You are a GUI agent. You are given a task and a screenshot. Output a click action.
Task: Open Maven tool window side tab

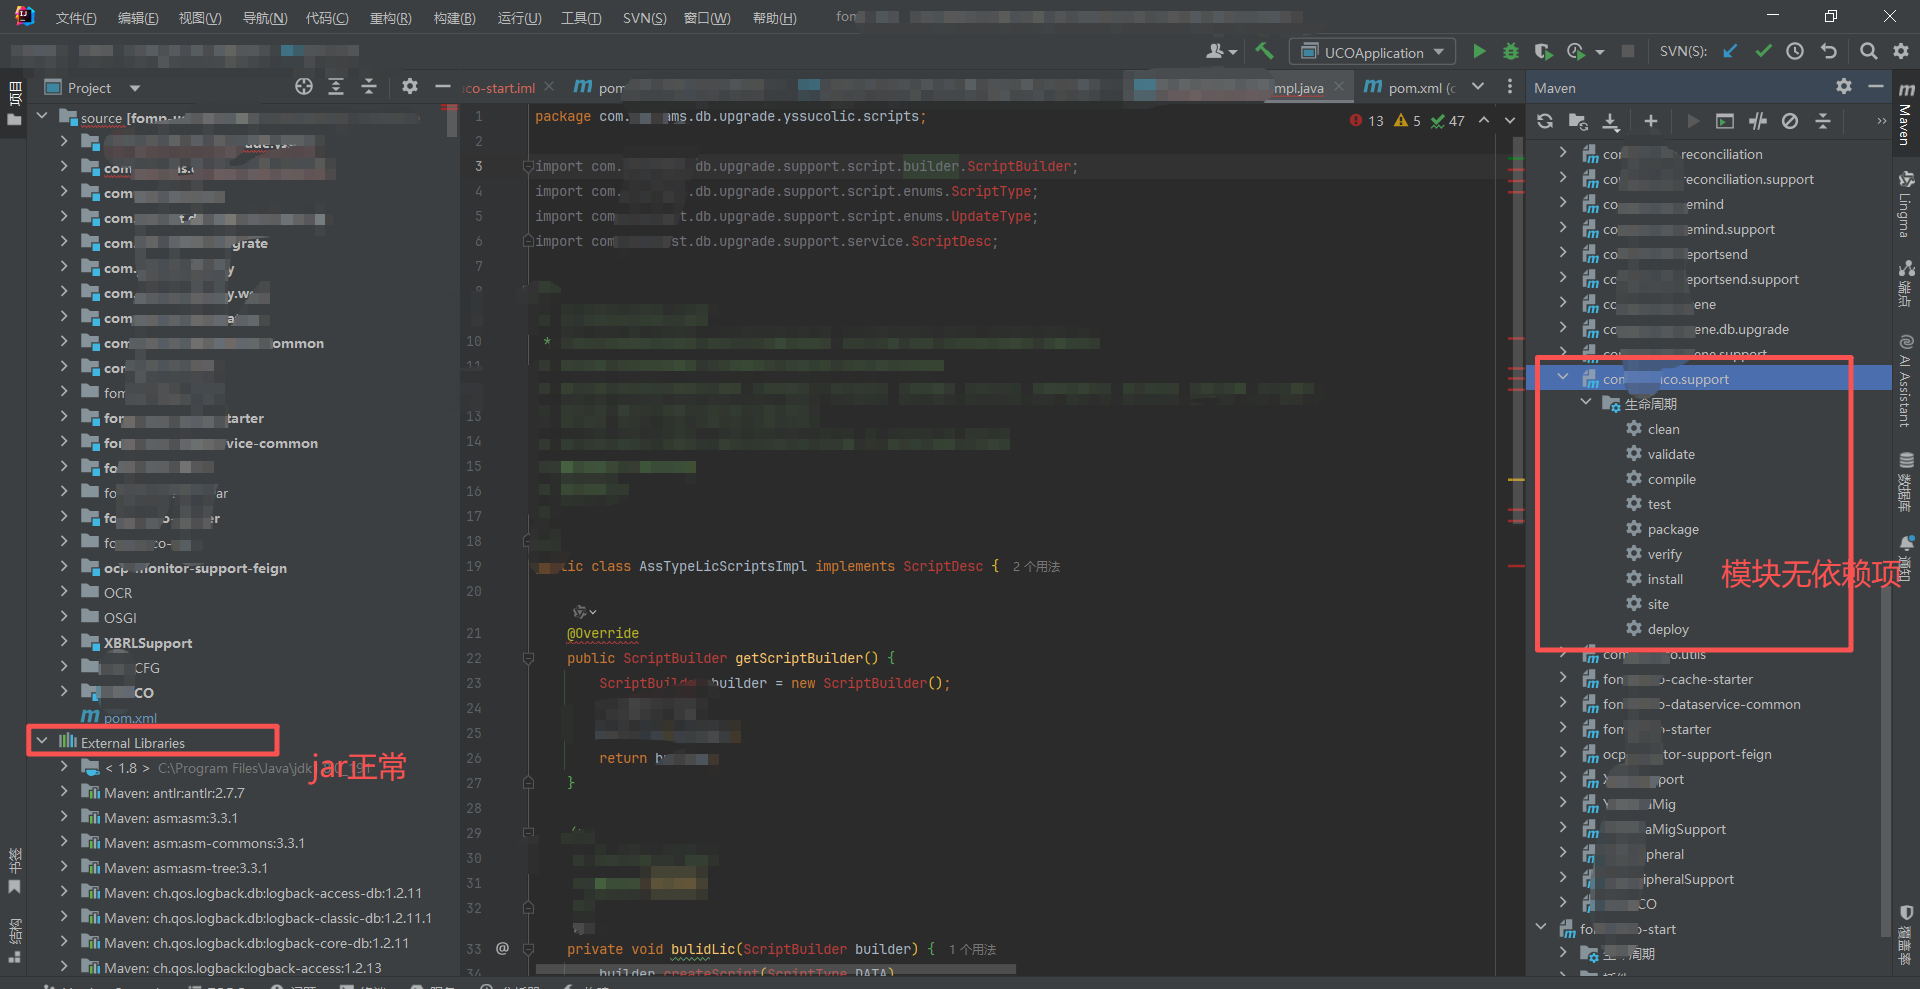coord(1906,115)
